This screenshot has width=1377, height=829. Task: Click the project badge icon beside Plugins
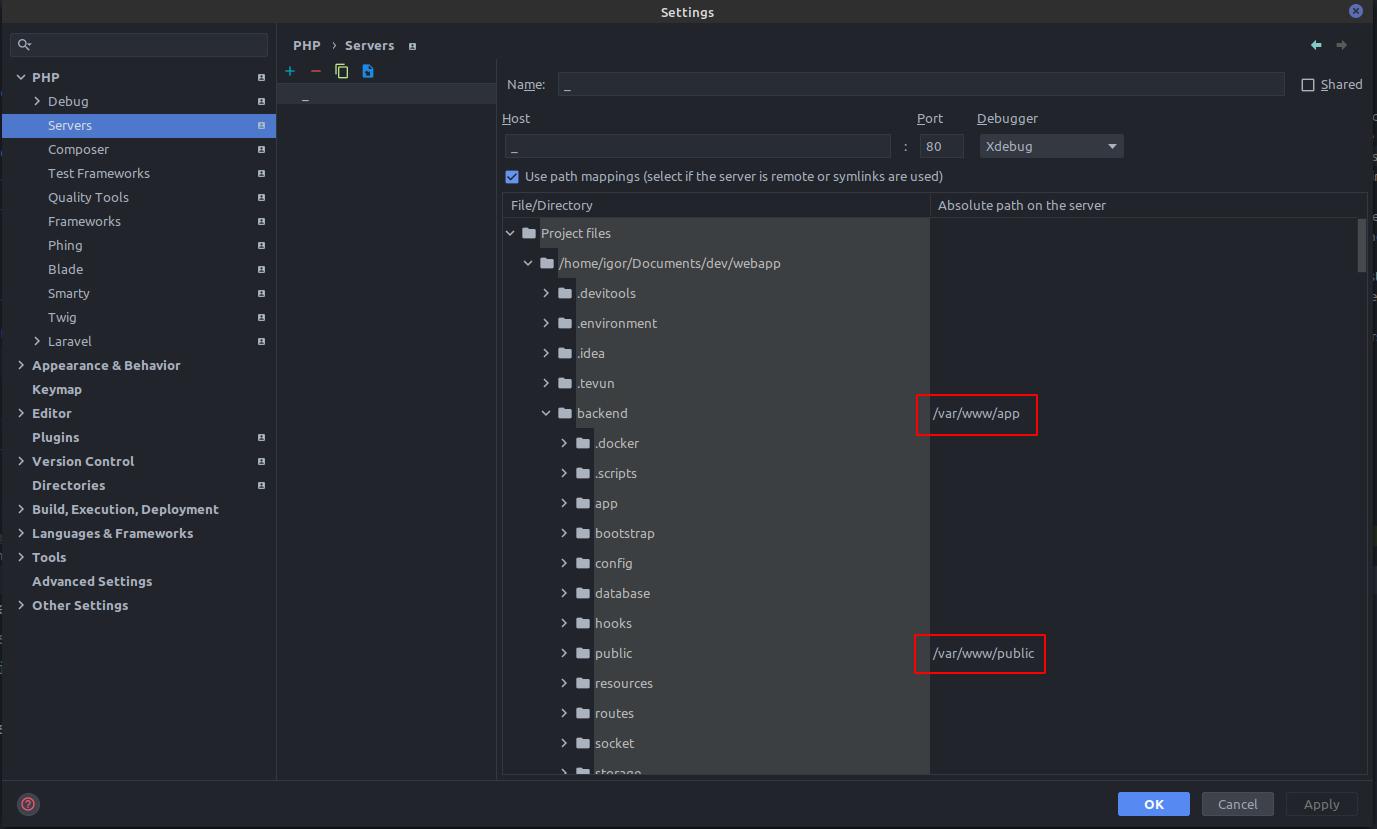click(261, 438)
